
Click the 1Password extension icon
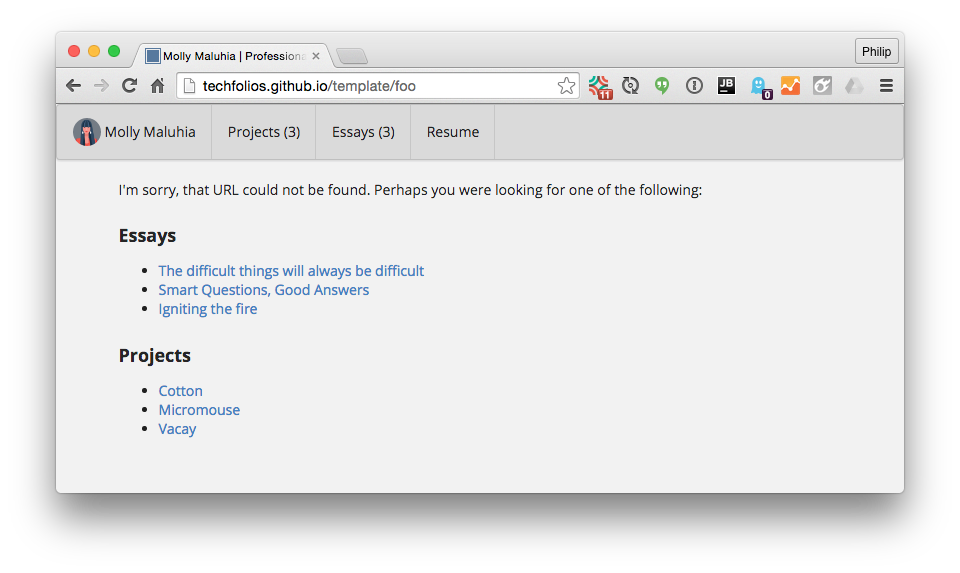tap(694, 86)
